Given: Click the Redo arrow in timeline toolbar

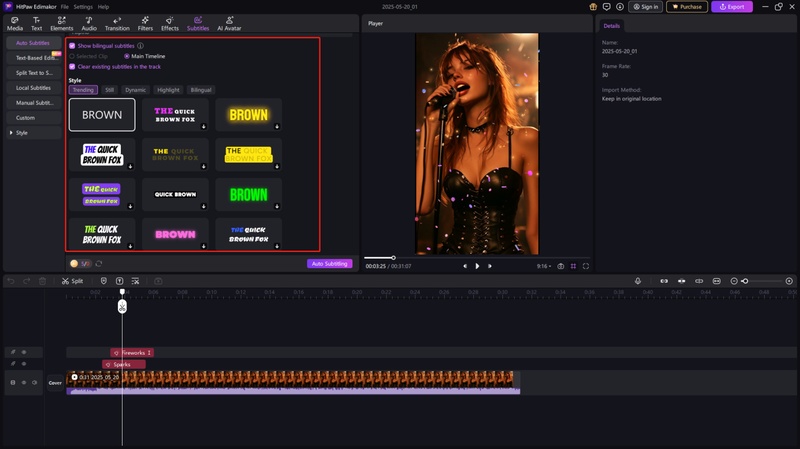Looking at the screenshot, I should (x=27, y=281).
